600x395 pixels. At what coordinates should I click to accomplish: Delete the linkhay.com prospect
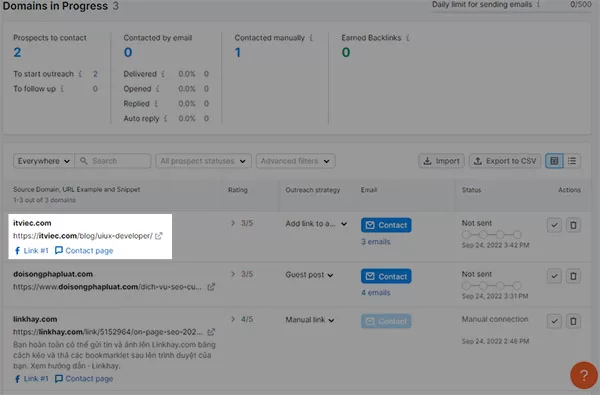pyautogui.click(x=573, y=321)
